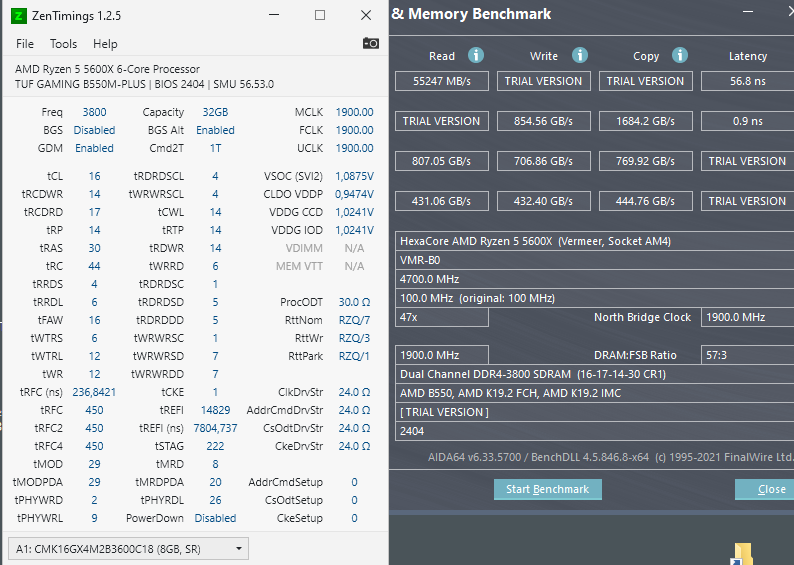Click the Close button in AIDA64
The width and height of the screenshot is (794, 565).
tap(767, 489)
